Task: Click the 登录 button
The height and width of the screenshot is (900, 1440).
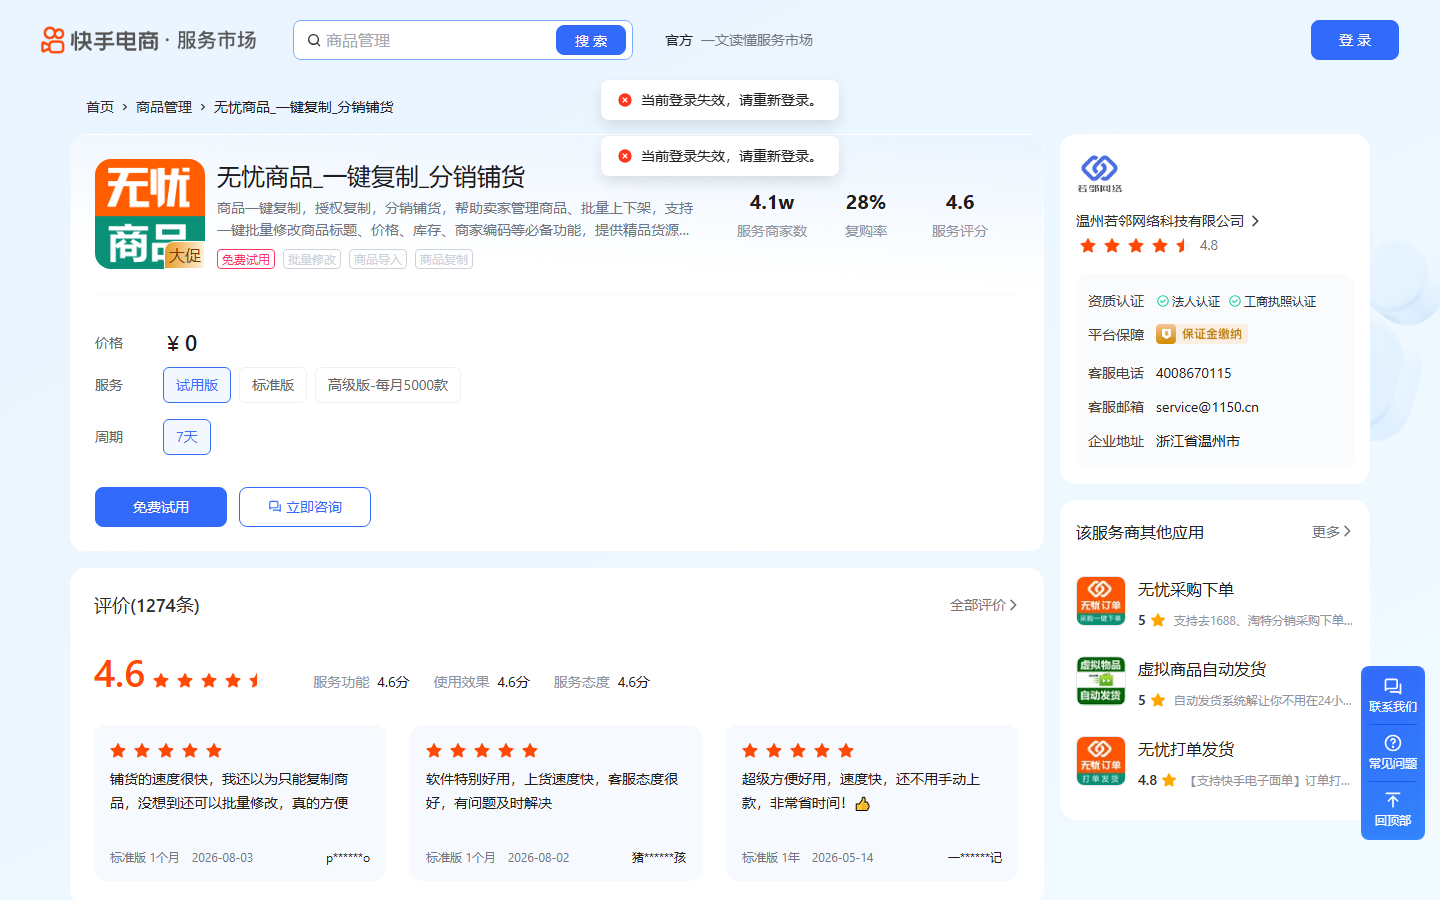Action: tap(1355, 40)
